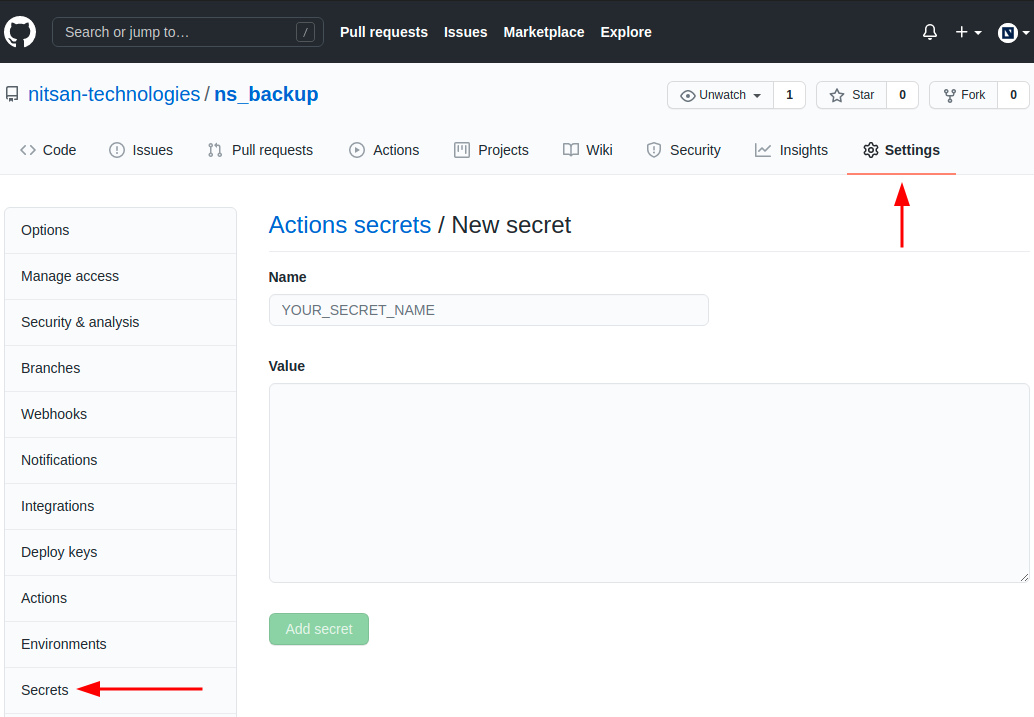This screenshot has height=717, width=1034.
Task: Select Webhooks in the sidebar
Action: click(x=54, y=414)
